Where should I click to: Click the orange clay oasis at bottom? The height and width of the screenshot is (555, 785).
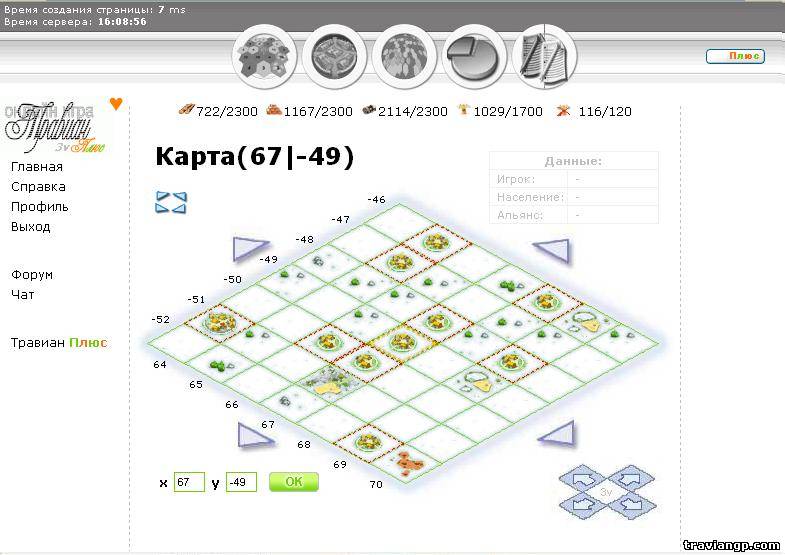(x=410, y=462)
